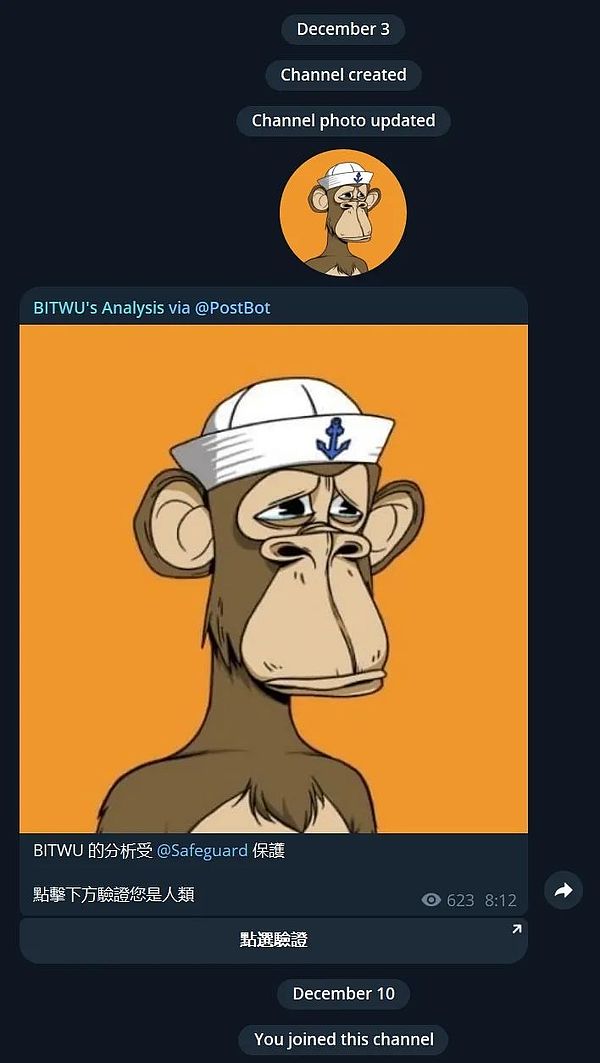
Task: Click the caption line 點擊下方驗證您是人類
Action: [114, 895]
